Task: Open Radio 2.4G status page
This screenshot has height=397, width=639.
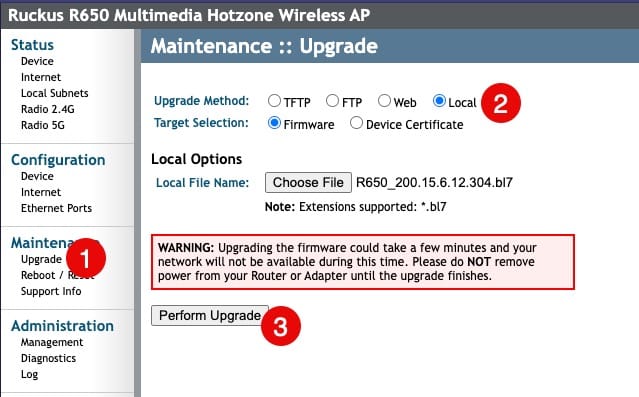Action: pos(48,109)
